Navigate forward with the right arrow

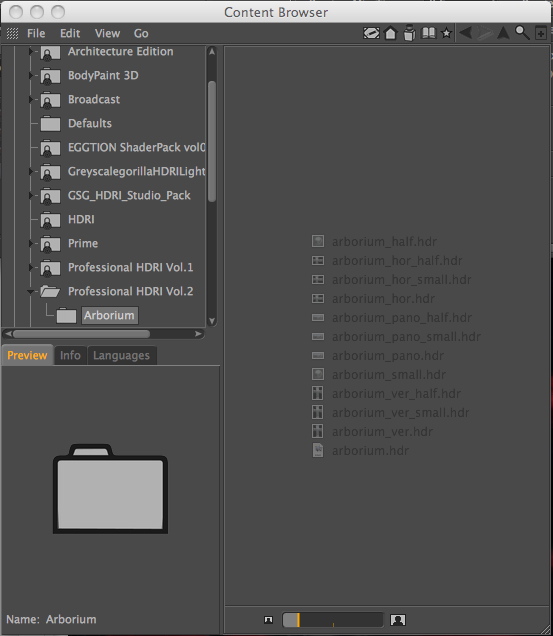click(x=484, y=33)
